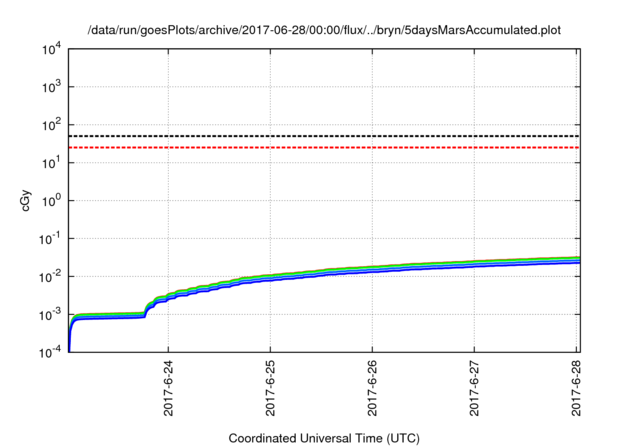Click the Coordinated Universal Time axis label
The height and width of the screenshot is (448, 640).
click(x=324, y=438)
